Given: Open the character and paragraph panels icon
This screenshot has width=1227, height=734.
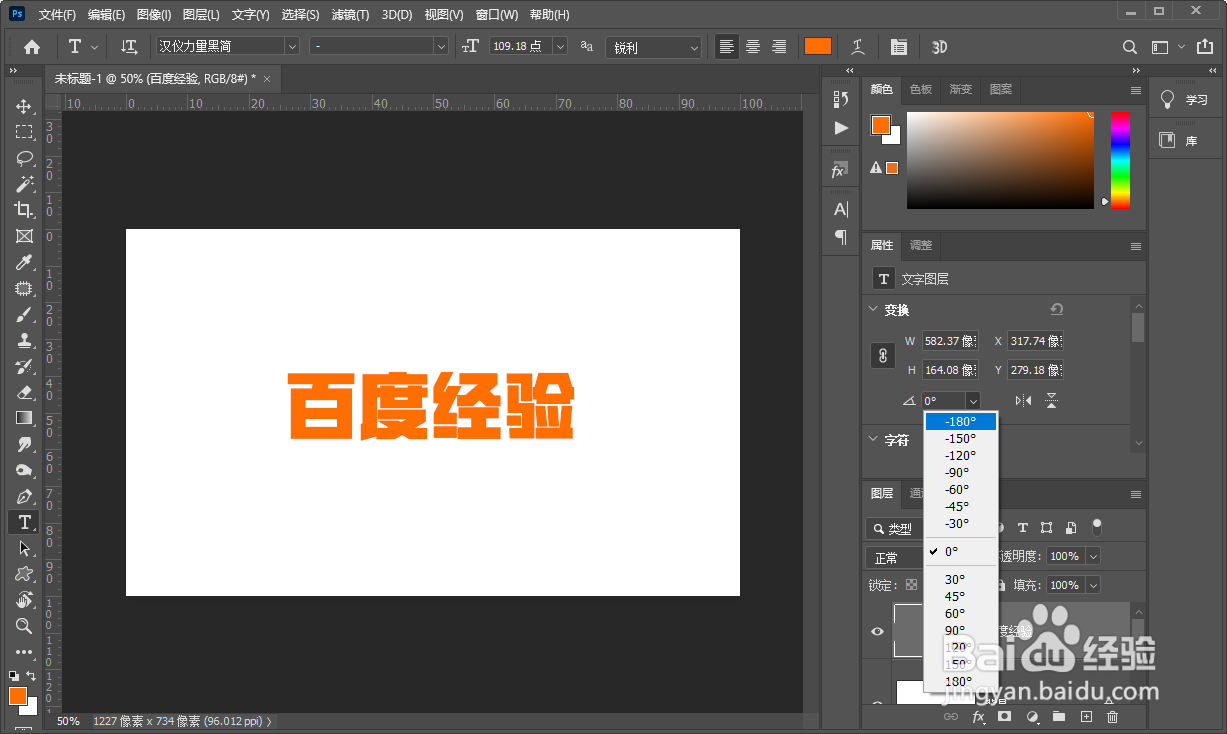Looking at the screenshot, I should click(899, 47).
